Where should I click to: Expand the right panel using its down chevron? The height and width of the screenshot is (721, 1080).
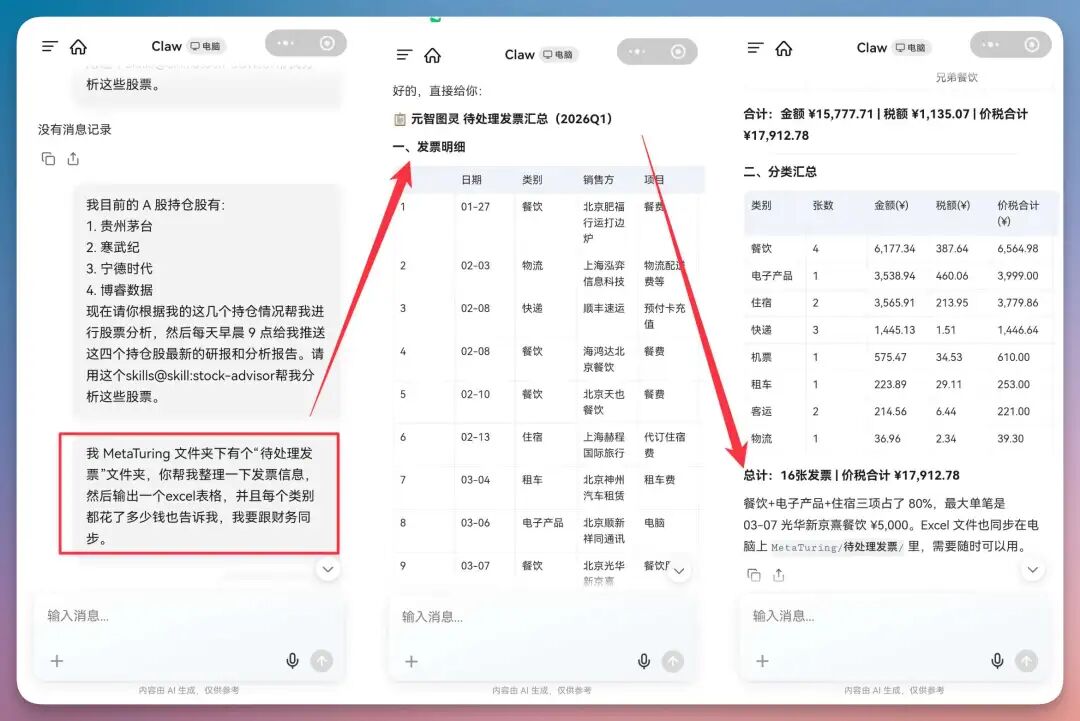tap(1032, 569)
